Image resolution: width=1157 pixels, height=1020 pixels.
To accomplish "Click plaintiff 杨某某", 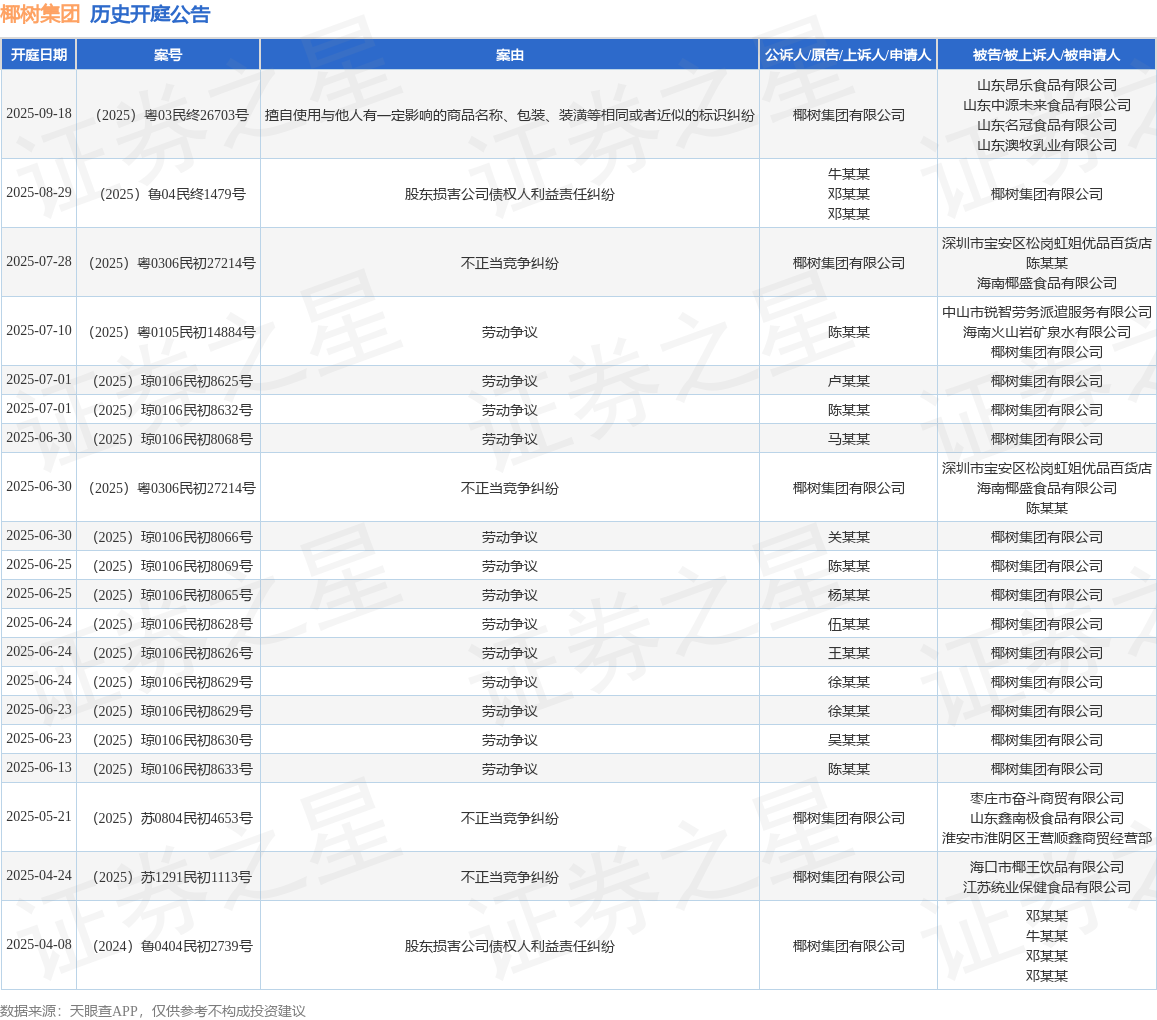I will point(849,595).
